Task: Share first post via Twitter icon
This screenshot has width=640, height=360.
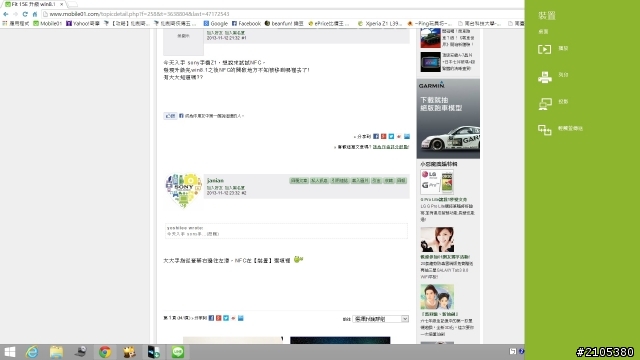Action: click(x=391, y=136)
